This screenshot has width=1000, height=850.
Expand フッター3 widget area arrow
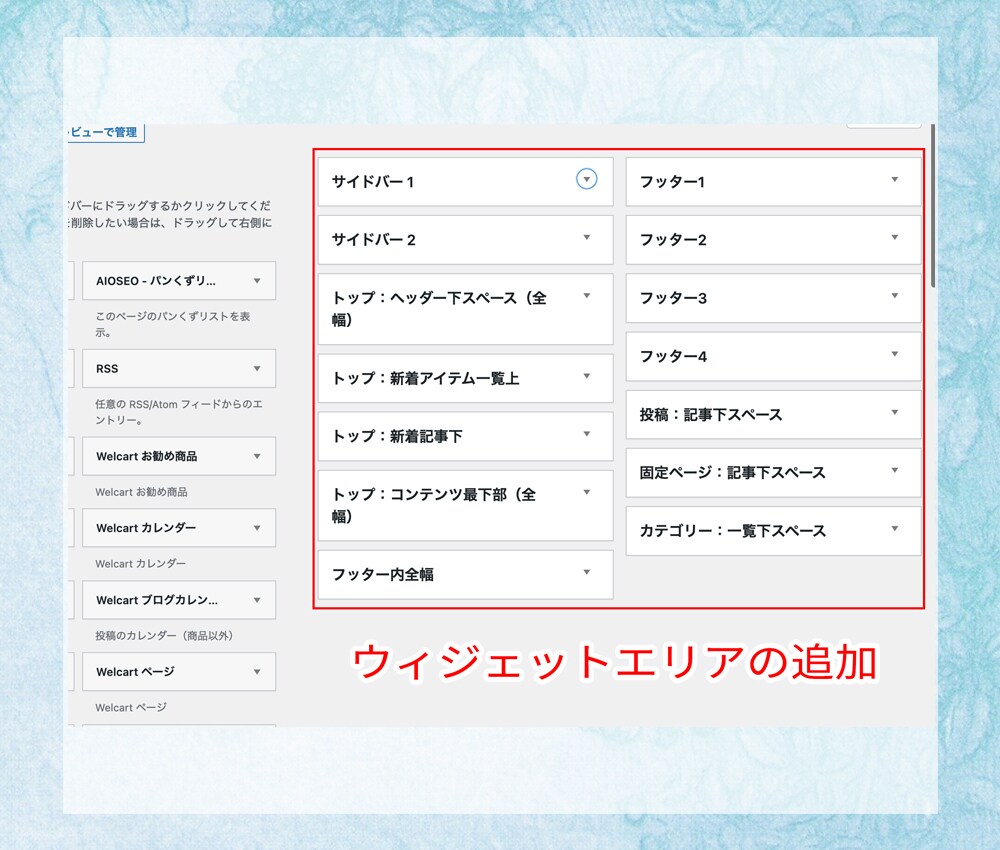pos(895,296)
